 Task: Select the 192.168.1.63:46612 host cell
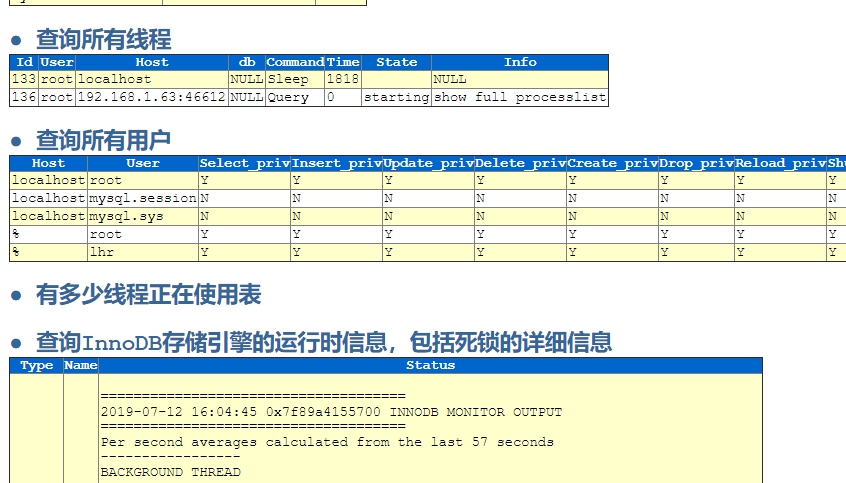[x=152, y=98]
